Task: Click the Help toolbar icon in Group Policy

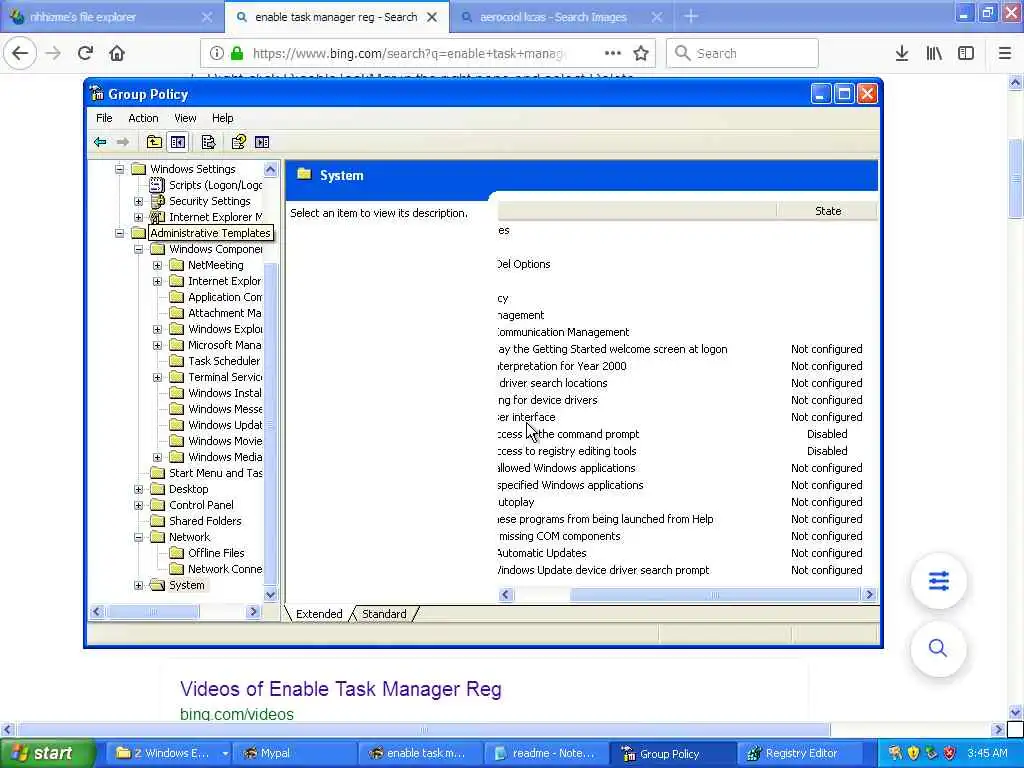Action: [238, 142]
